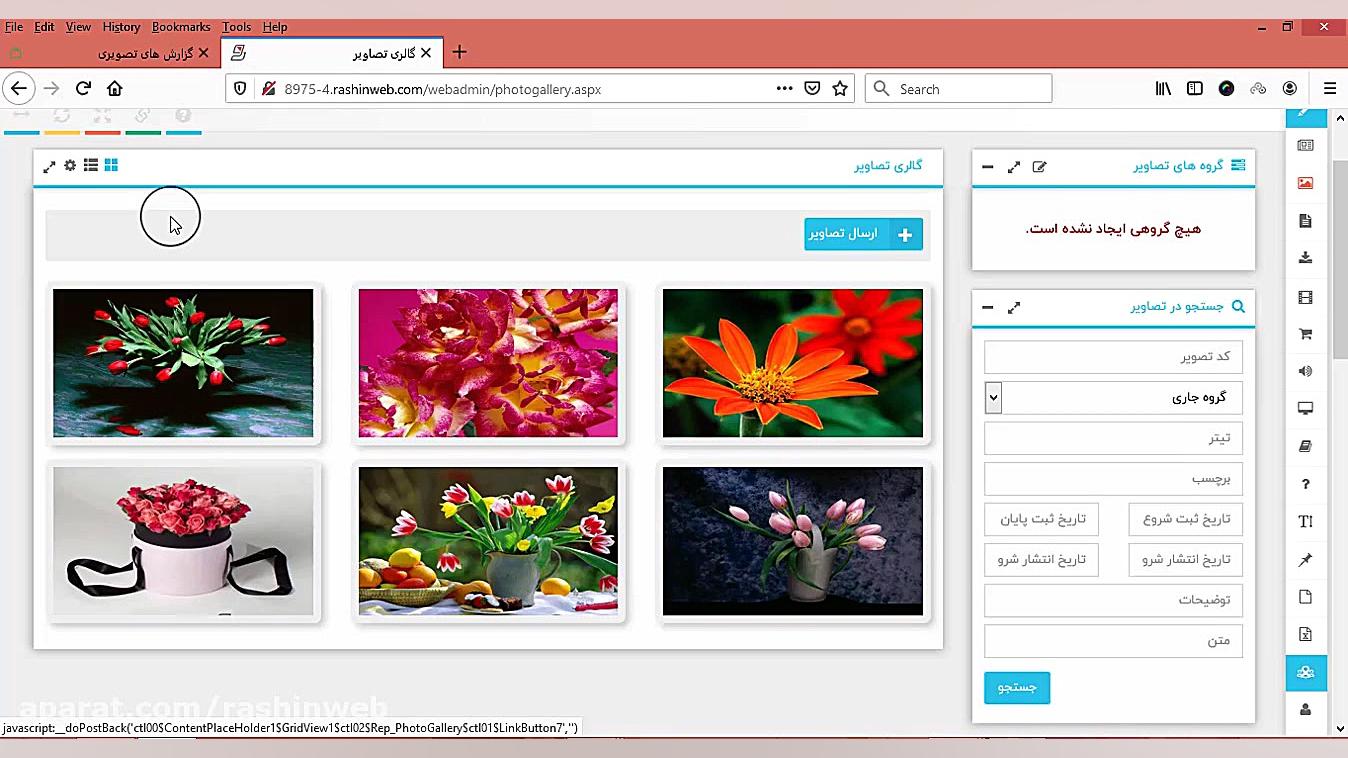Open the Firefox hamburger menu
The image size is (1348, 758).
pyautogui.click(x=1330, y=89)
